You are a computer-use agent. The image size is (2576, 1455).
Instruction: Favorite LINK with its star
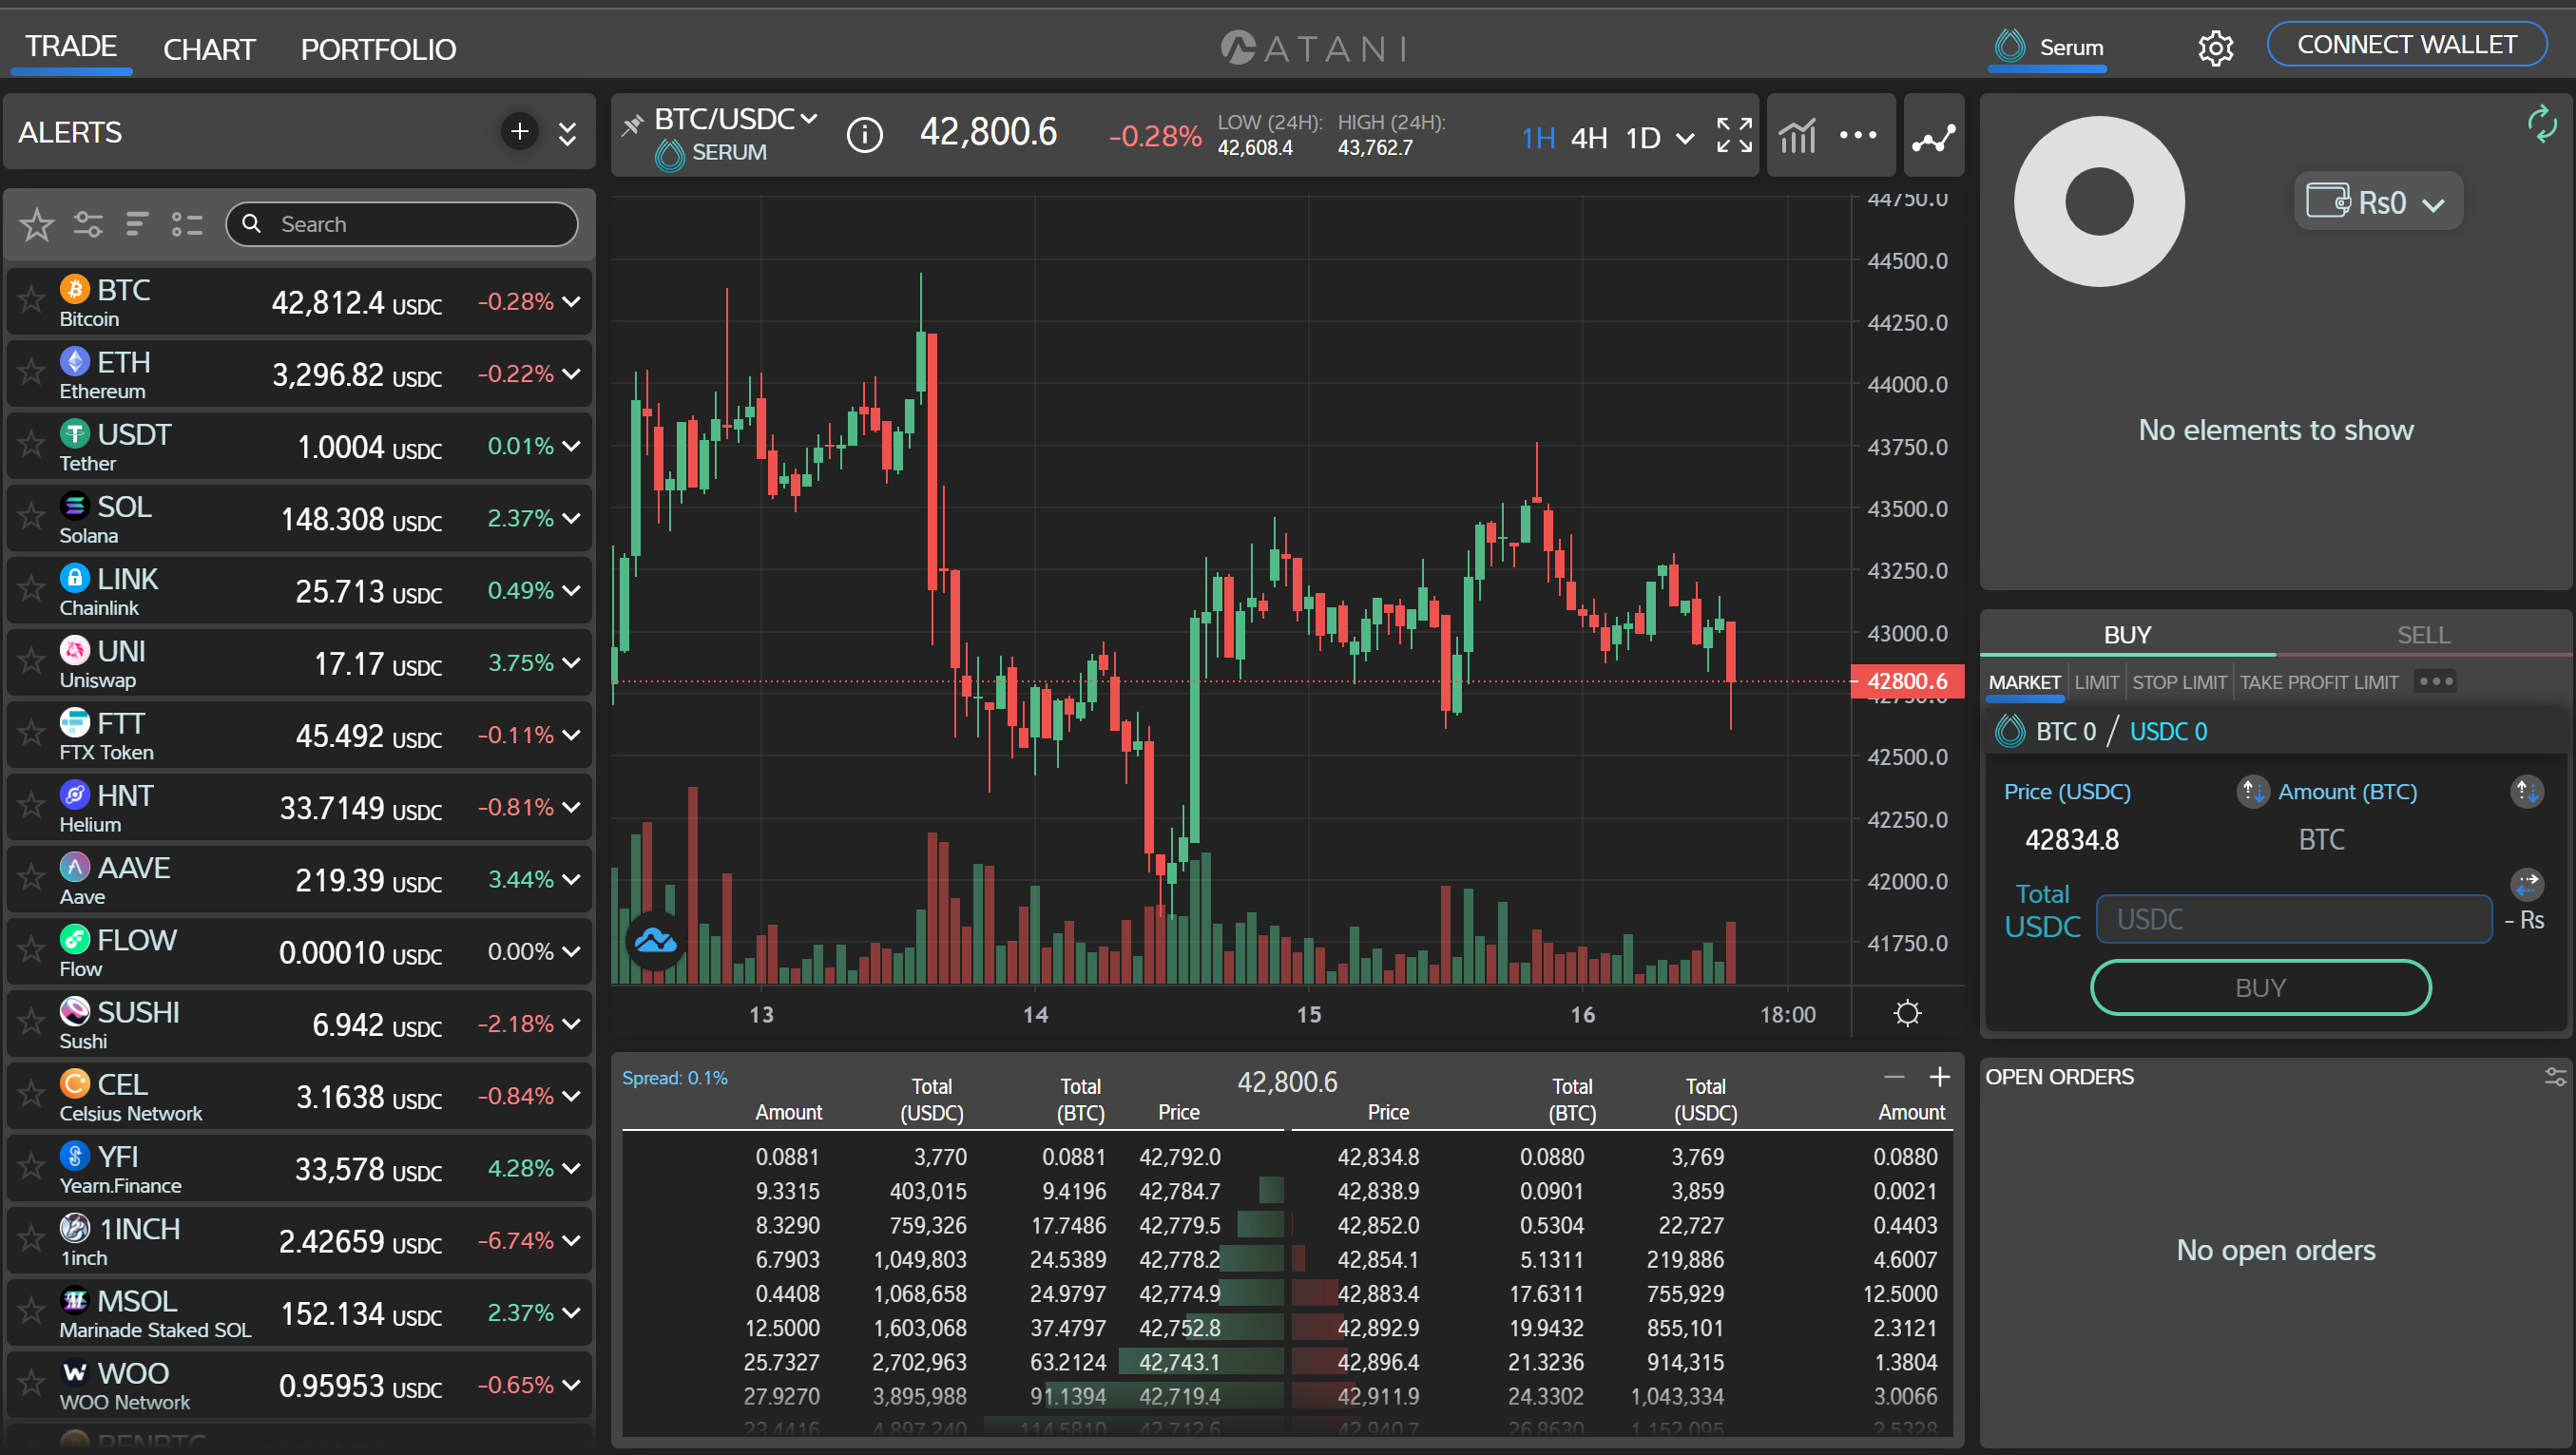pos(32,589)
